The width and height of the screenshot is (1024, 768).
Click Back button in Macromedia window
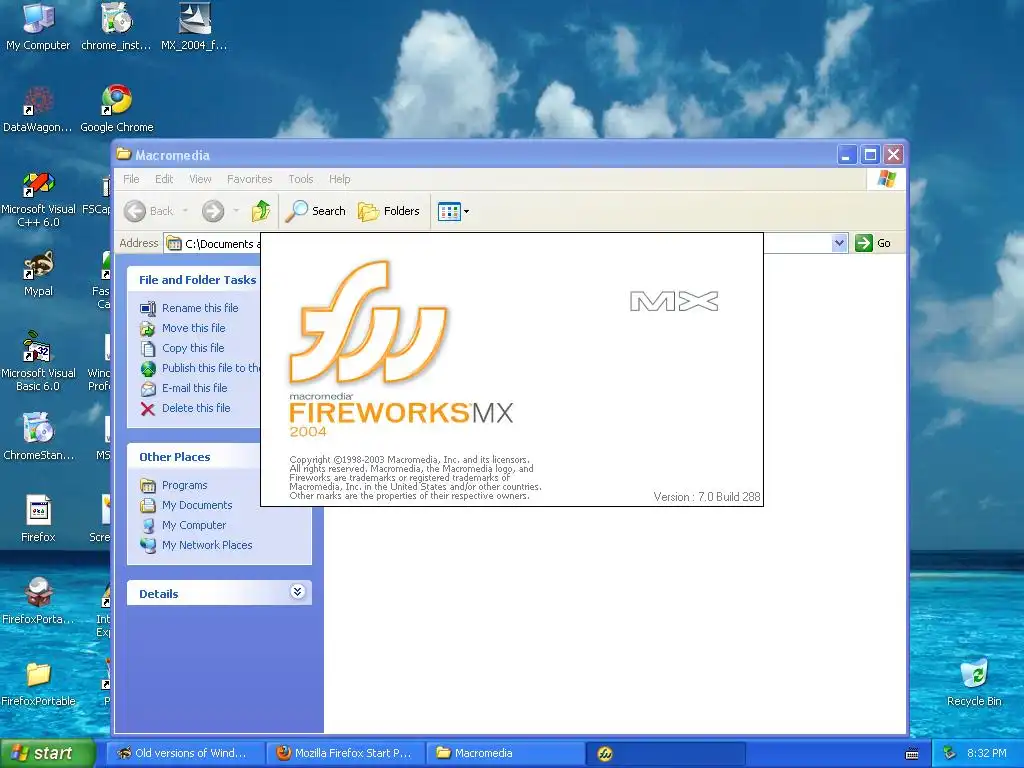tap(149, 211)
